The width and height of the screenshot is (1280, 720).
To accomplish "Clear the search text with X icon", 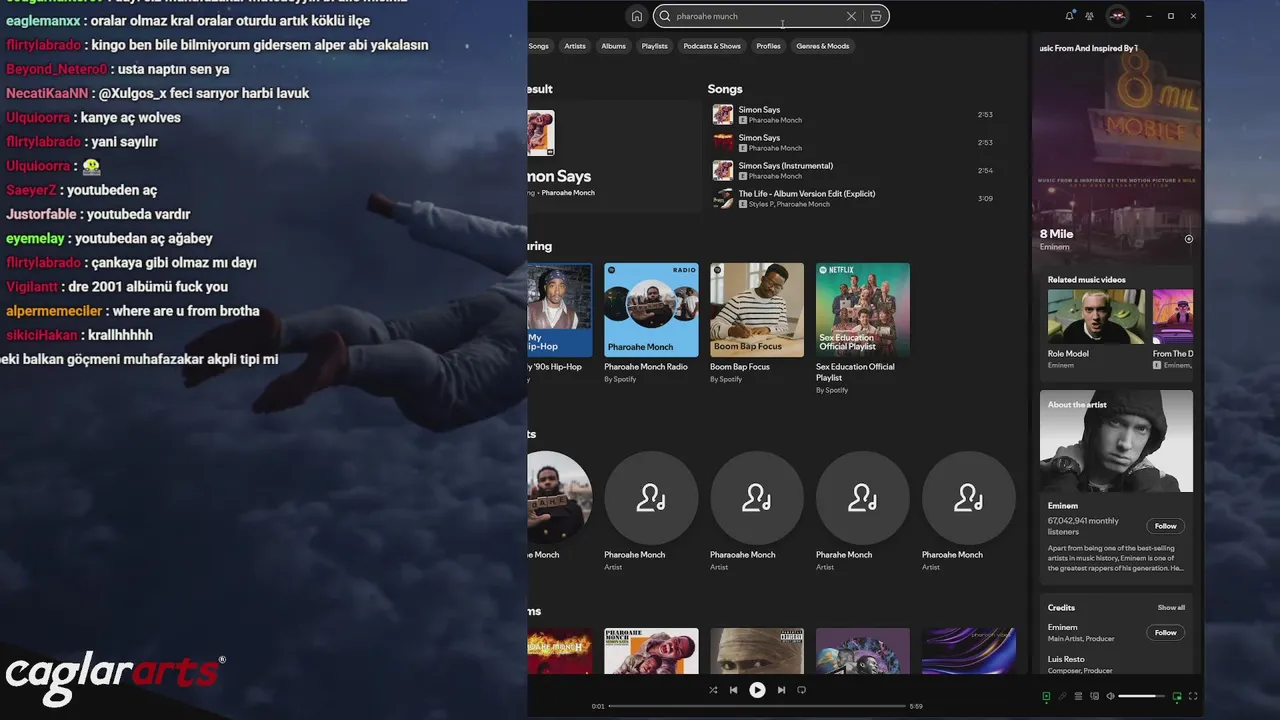I will pyautogui.click(x=851, y=16).
